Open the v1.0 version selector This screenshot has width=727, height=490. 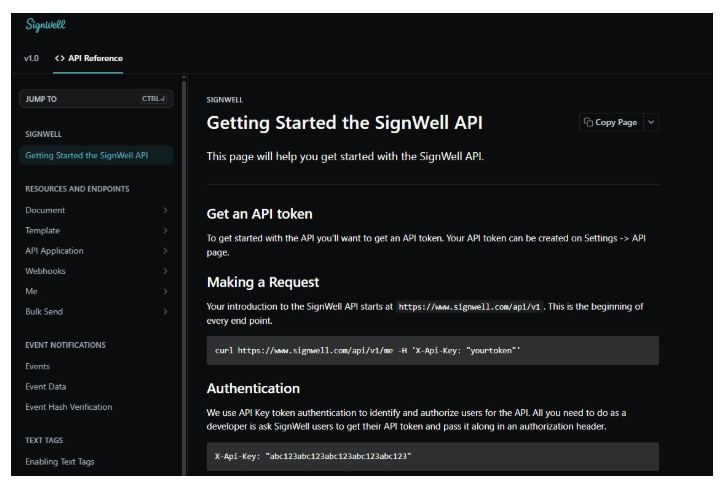click(x=32, y=58)
